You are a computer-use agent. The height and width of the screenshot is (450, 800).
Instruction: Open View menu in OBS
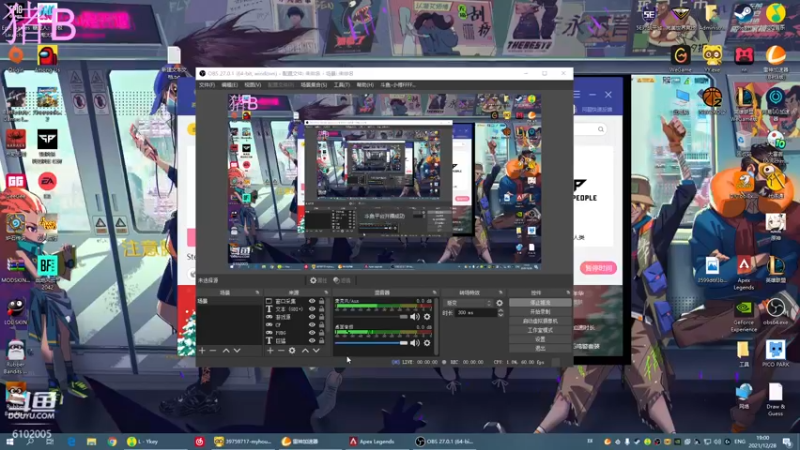click(253, 85)
